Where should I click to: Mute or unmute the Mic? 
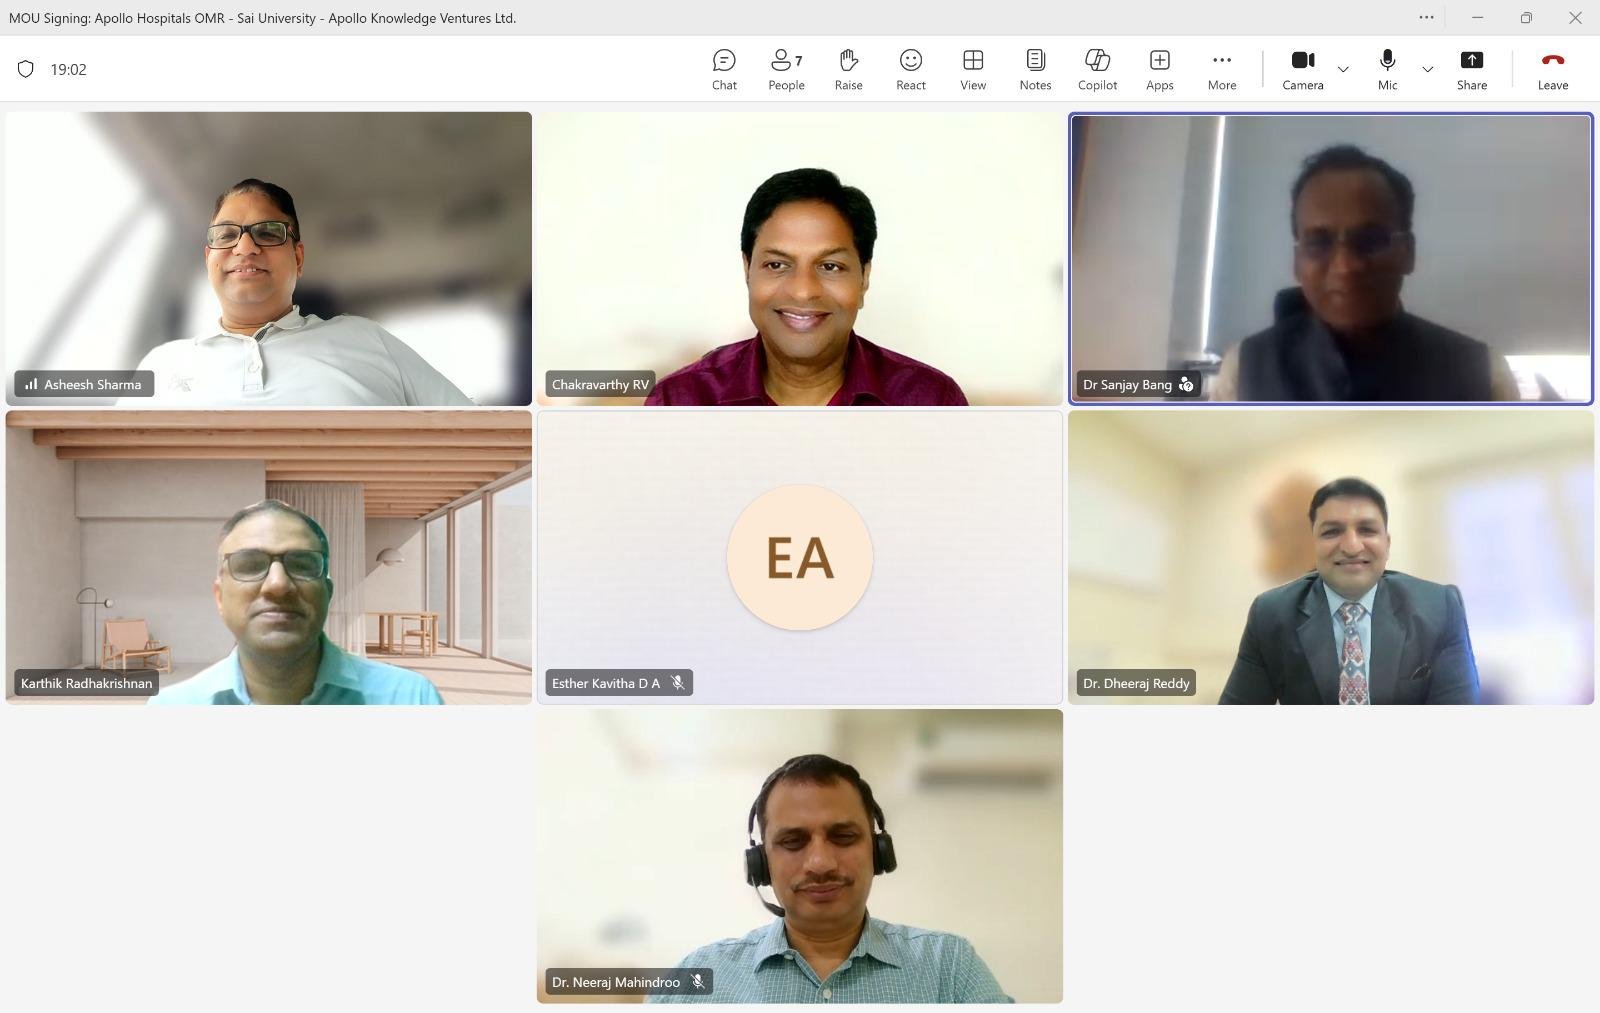click(x=1387, y=70)
